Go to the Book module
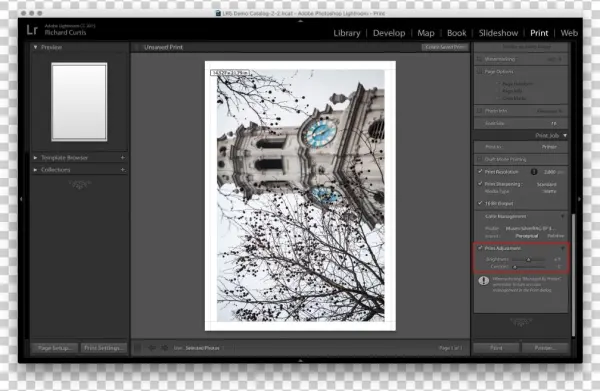Screen dimensions: 600x391 click(x=457, y=33)
